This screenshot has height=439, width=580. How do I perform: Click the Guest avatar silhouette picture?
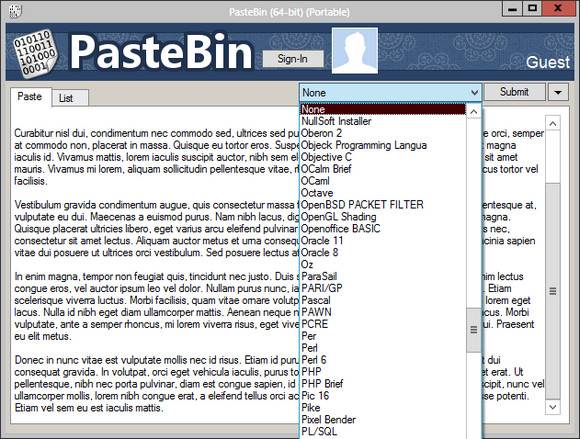tap(355, 51)
